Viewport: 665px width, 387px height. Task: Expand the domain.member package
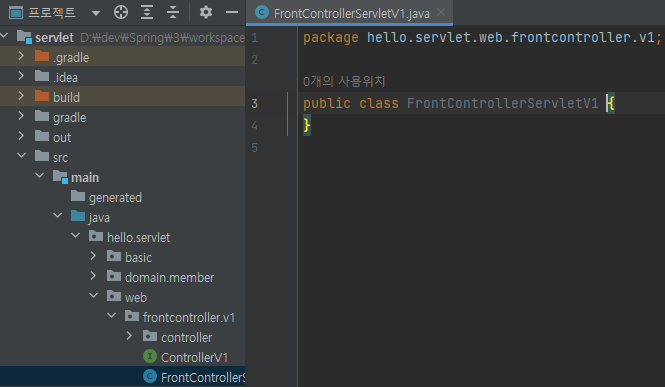[93, 276]
